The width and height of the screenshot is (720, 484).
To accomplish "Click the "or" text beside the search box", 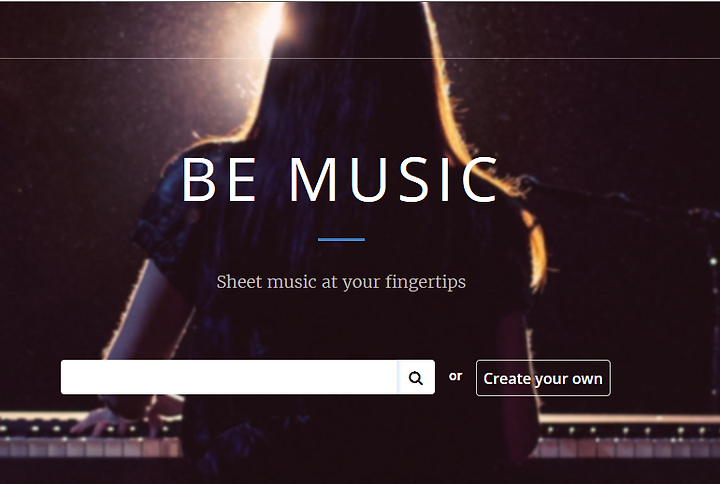I will [x=456, y=376].
